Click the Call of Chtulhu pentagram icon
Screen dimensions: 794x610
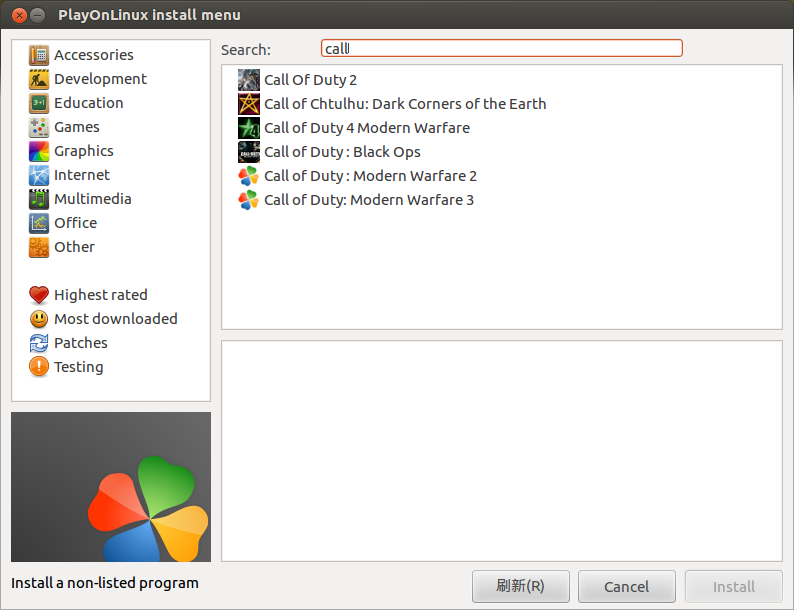pyautogui.click(x=249, y=104)
